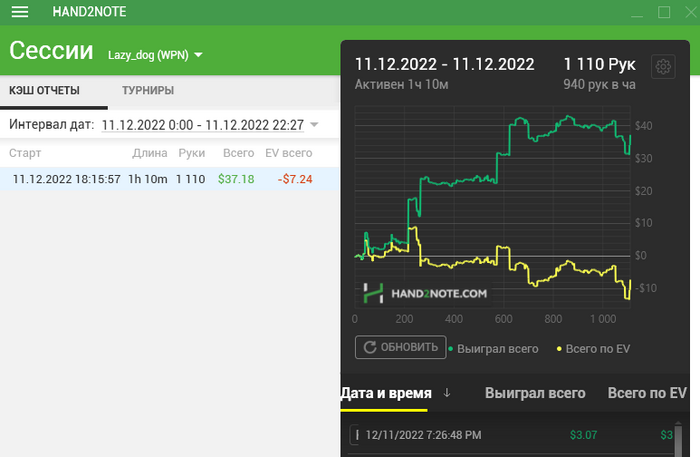The height and width of the screenshot is (457, 700).
Task: Expand the Lazy_dog (WPN) player dropdown
Action: click(199, 55)
